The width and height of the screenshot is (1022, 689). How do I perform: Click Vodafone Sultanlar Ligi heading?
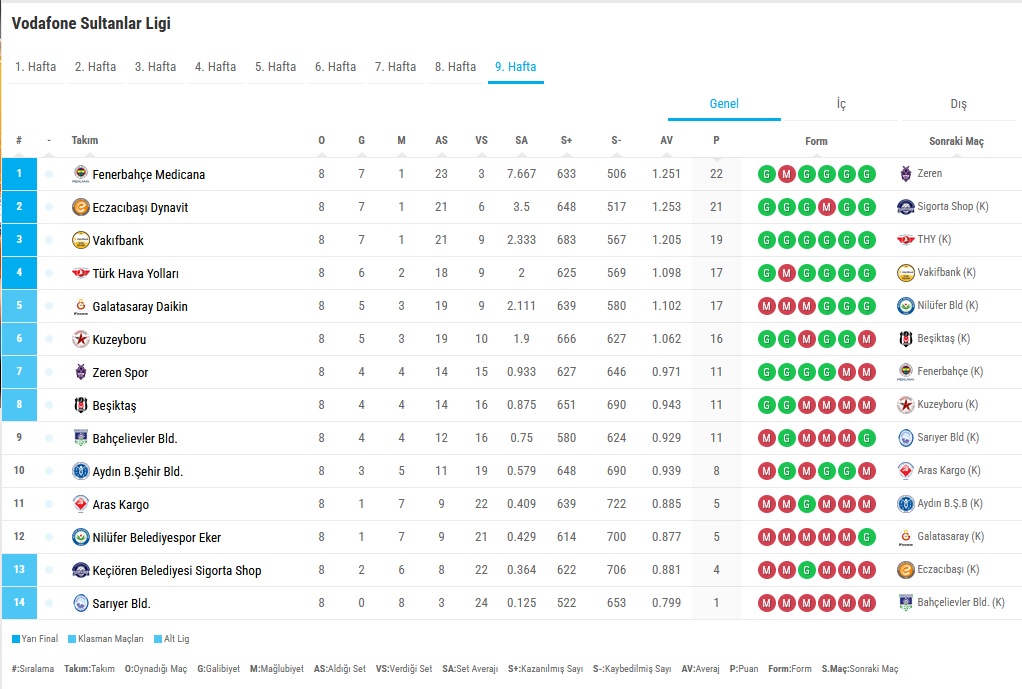pos(91,23)
